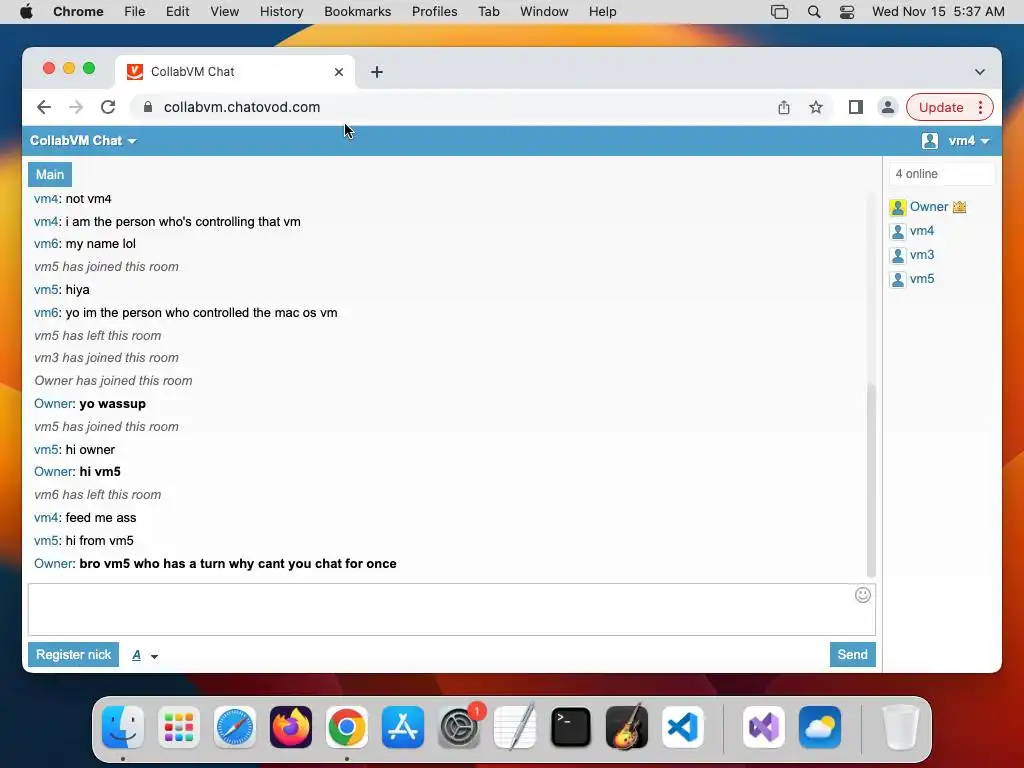This screenshot has width=1024, height=768.
Task: Click vm3 in the online users list
Action: coord(921,255)
